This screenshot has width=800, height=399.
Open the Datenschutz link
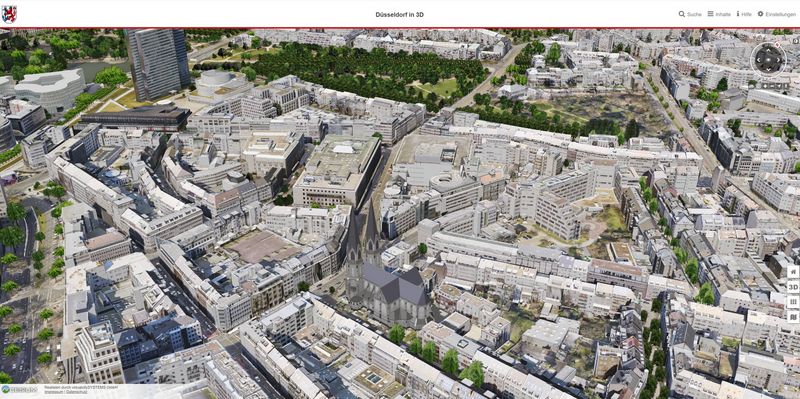(77, 392)
